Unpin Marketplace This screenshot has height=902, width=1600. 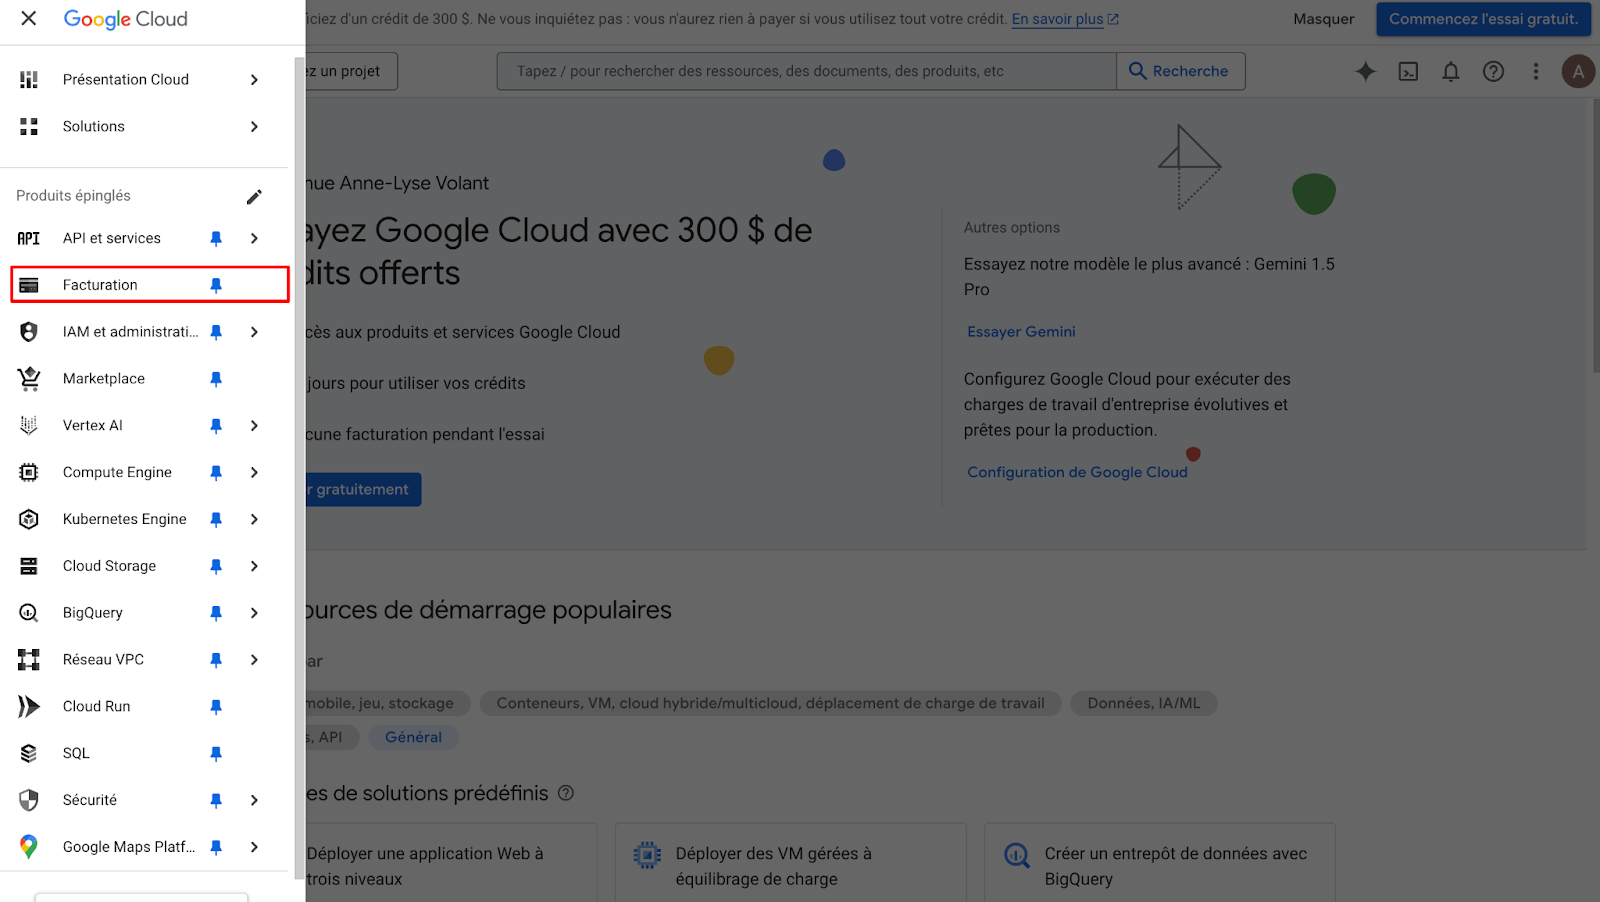(x=216, y=379)
